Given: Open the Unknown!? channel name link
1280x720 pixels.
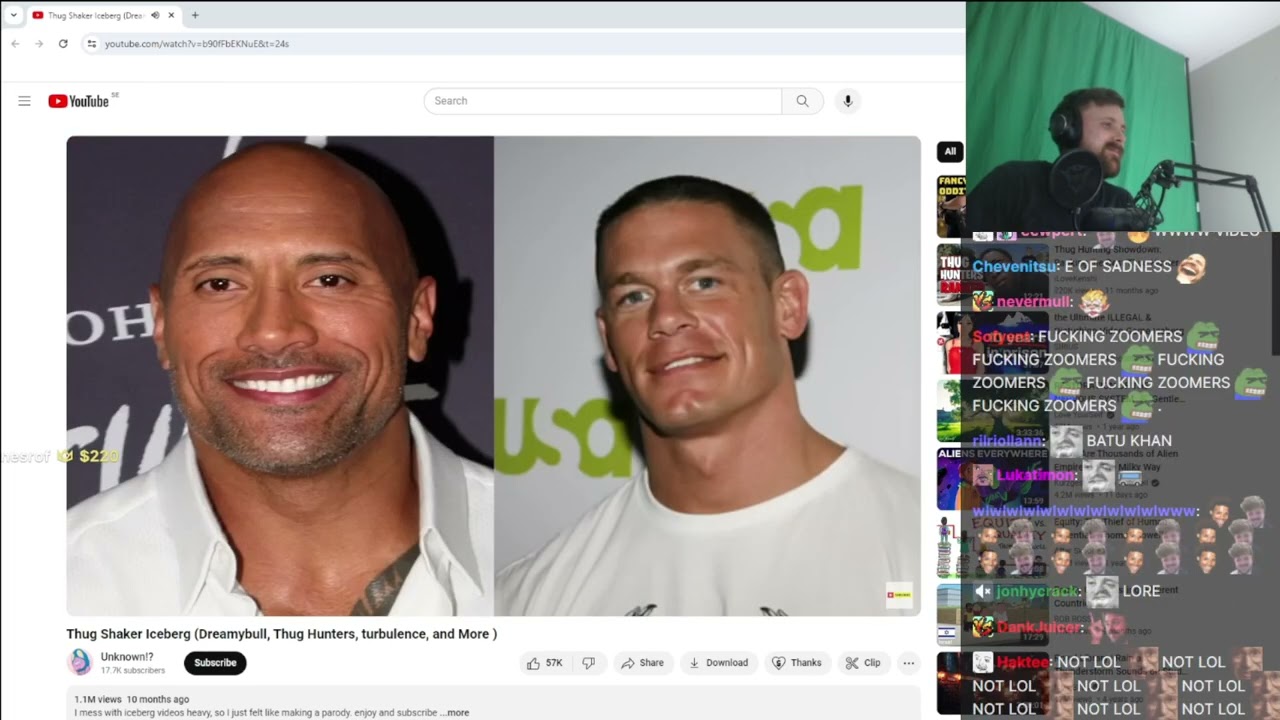Looking at the screenshot, I should [x=127, y=657].
